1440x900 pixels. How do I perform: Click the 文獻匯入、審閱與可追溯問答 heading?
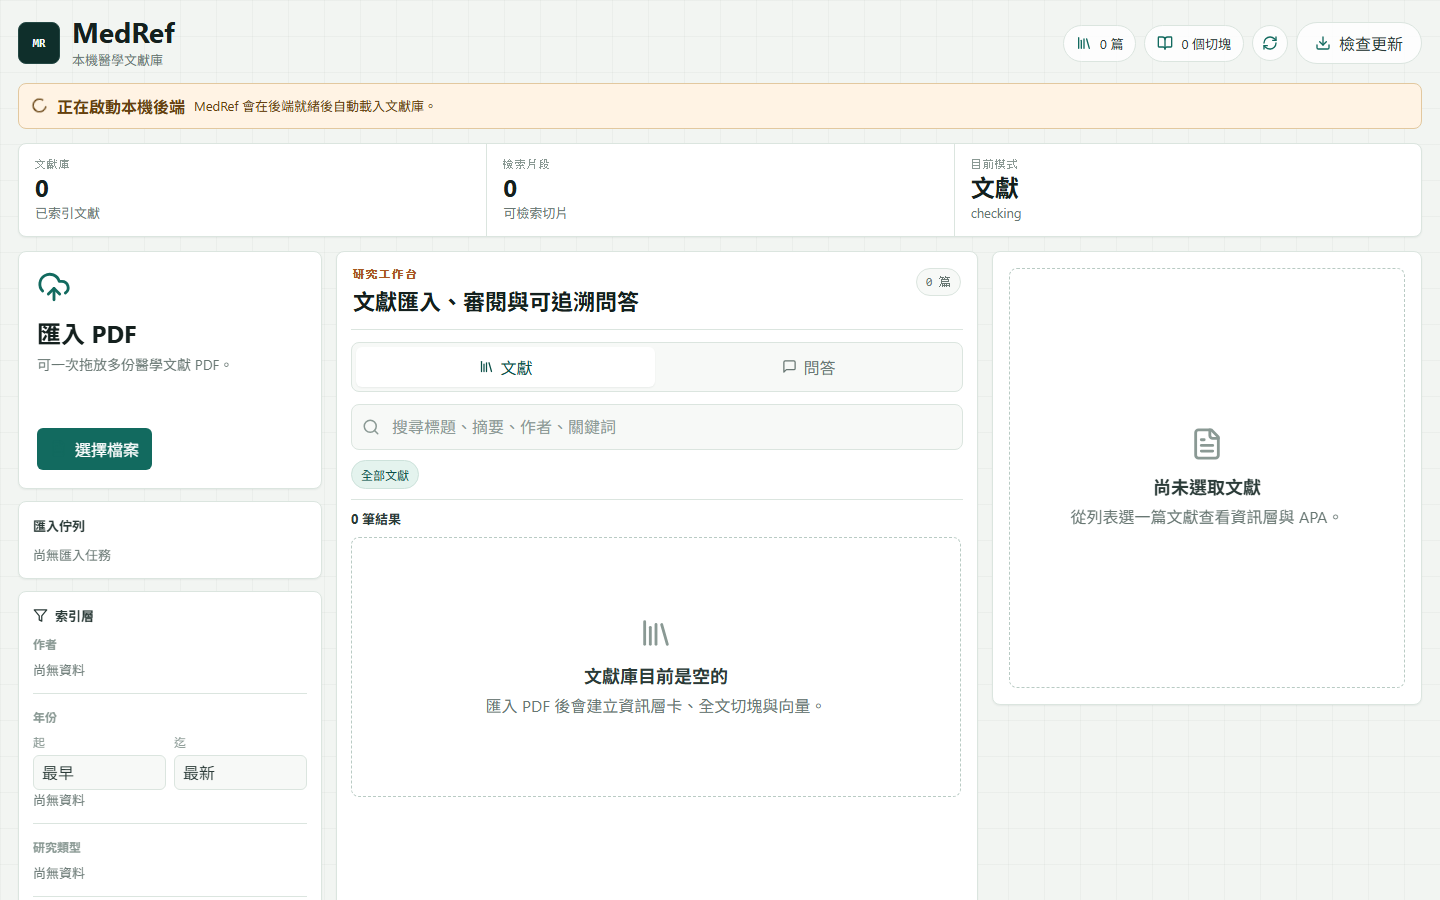pos(496,302)
